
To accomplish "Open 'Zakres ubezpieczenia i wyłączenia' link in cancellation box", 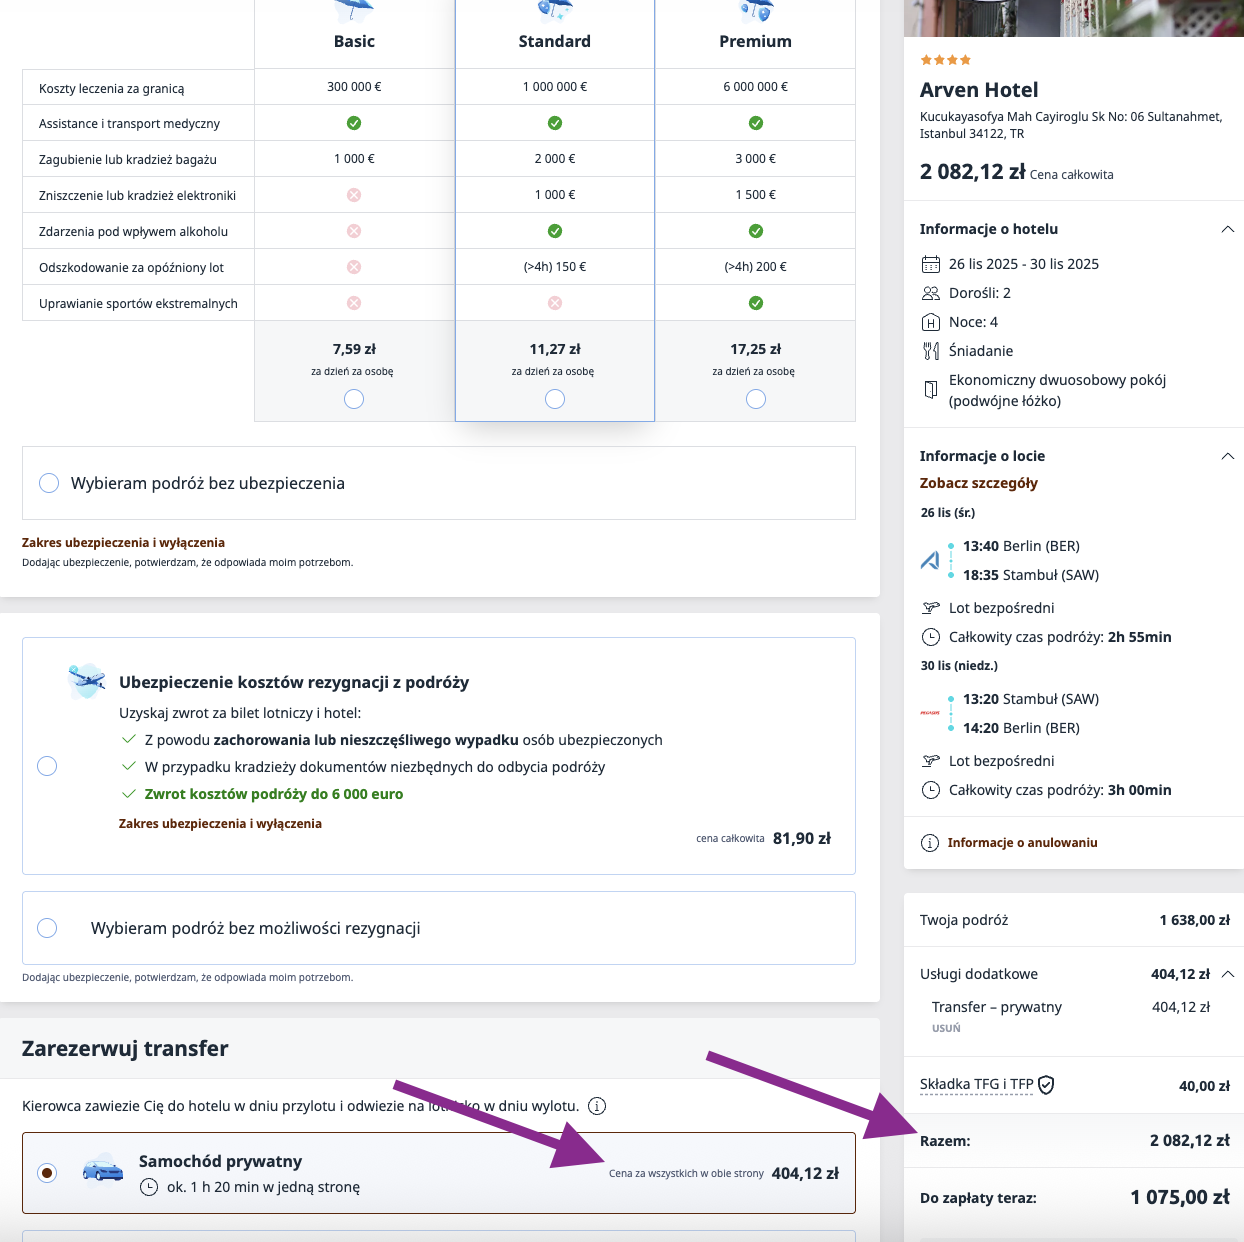I will 220,824.
